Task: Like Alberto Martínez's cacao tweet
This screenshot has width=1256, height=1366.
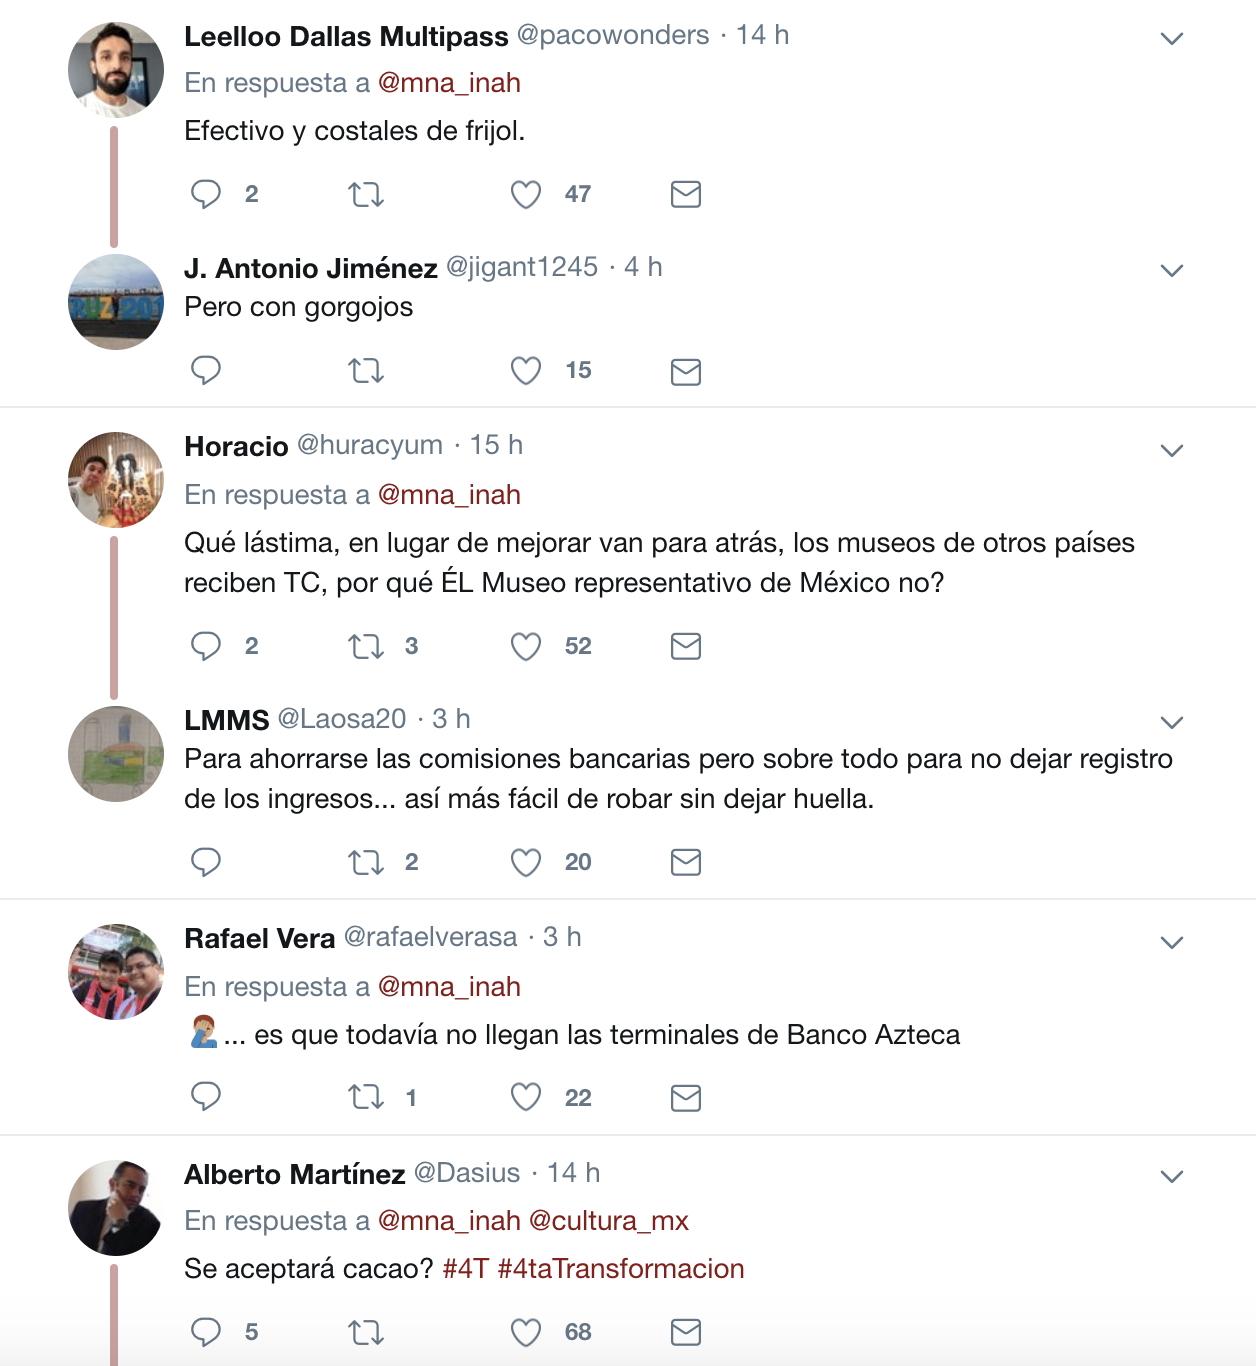Action: click(x=526, y=1332)
